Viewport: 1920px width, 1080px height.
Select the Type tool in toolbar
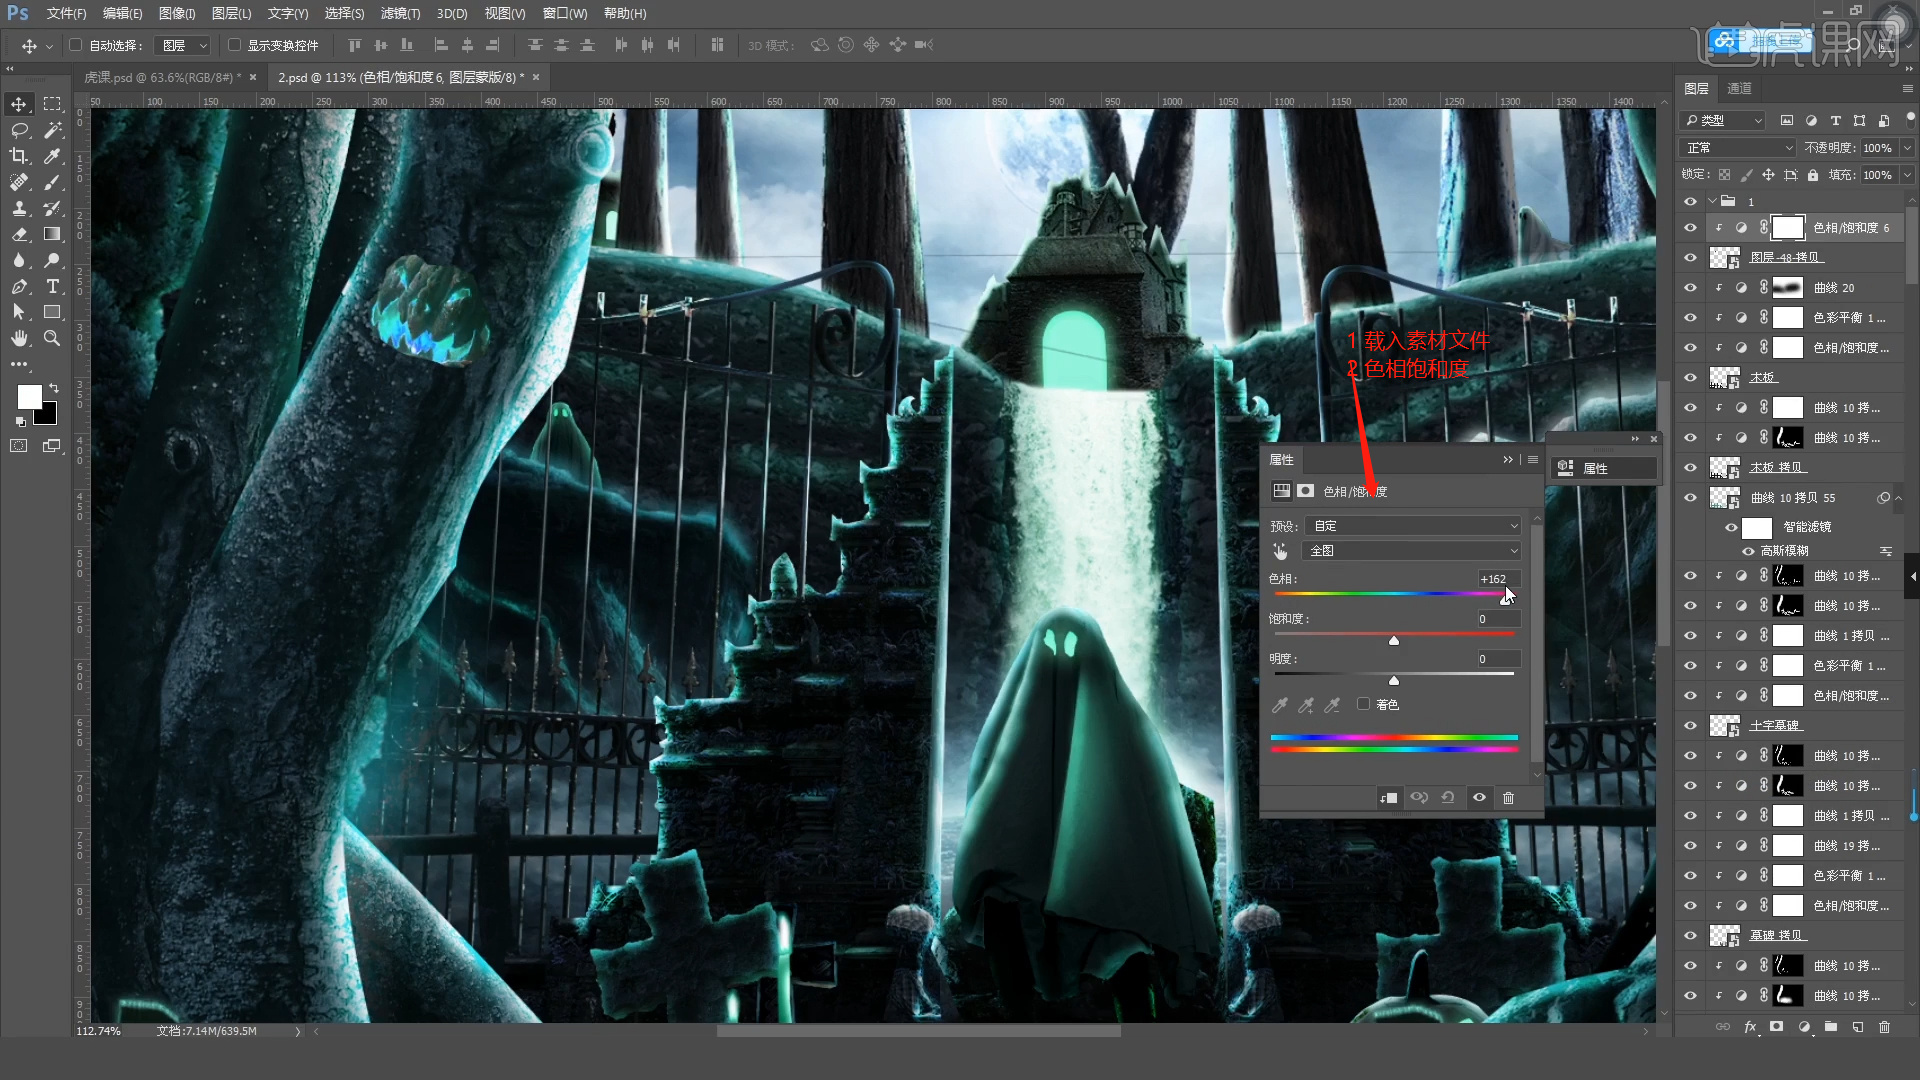click(53, 286)
